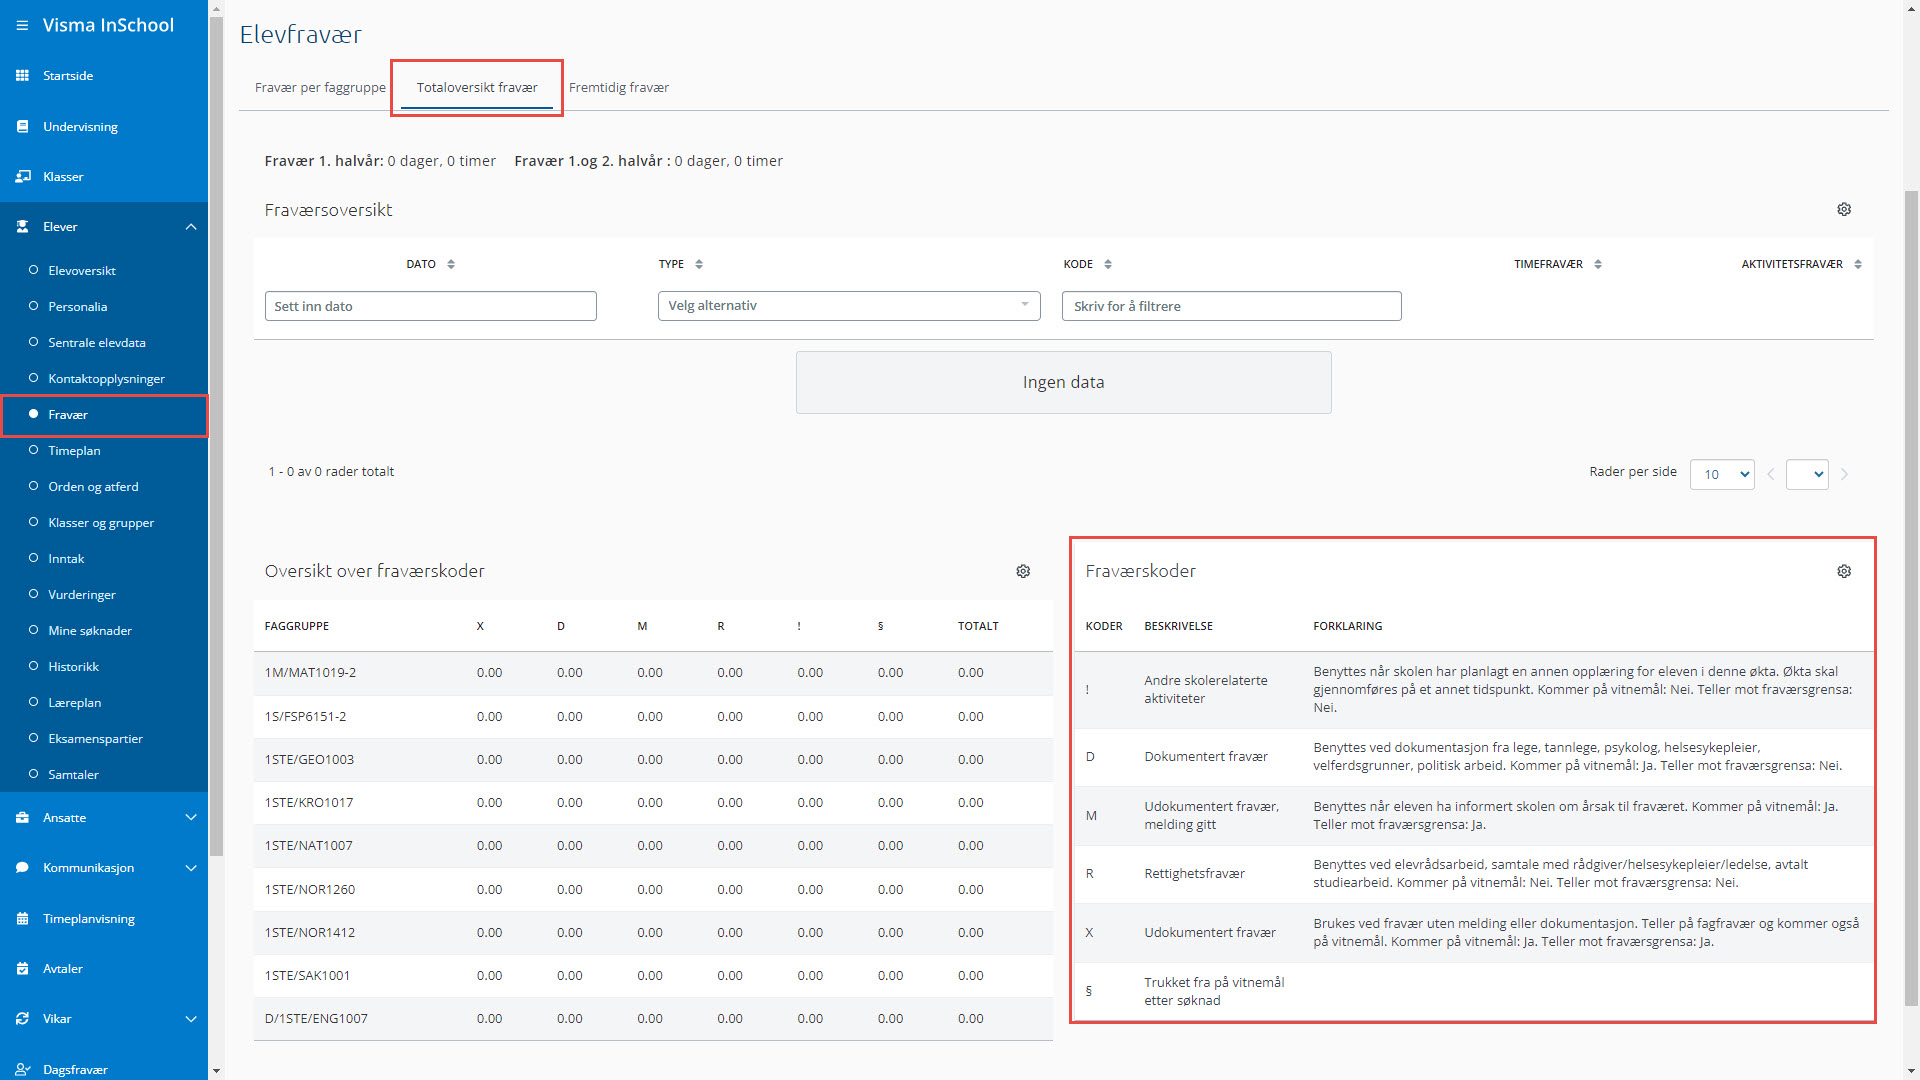
Task: Click the D/1STE/ENG1007 faggruppe row
Action: 653,1019
